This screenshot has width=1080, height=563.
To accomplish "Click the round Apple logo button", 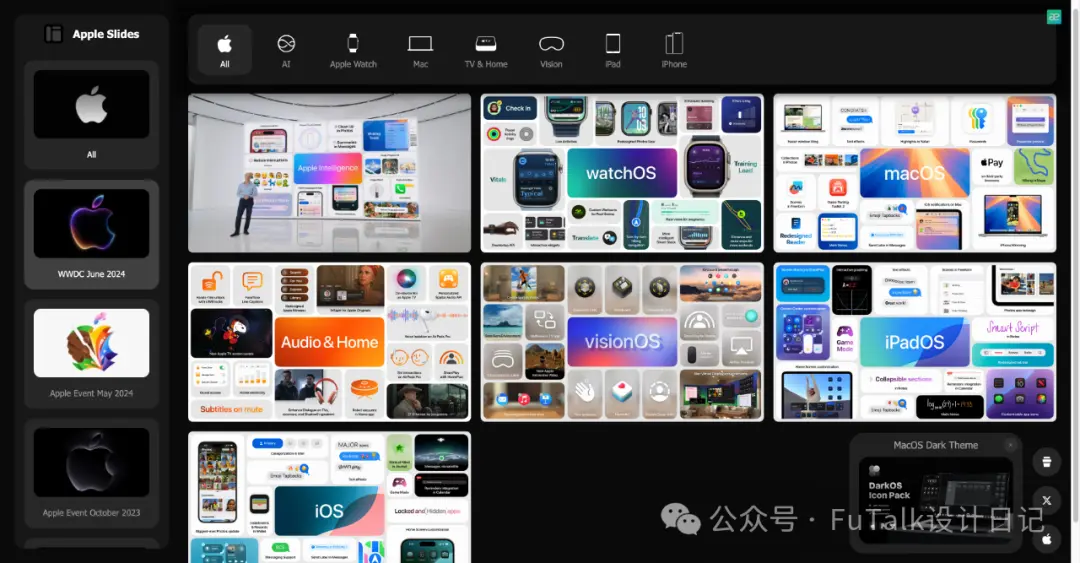I will point(1046,539).
